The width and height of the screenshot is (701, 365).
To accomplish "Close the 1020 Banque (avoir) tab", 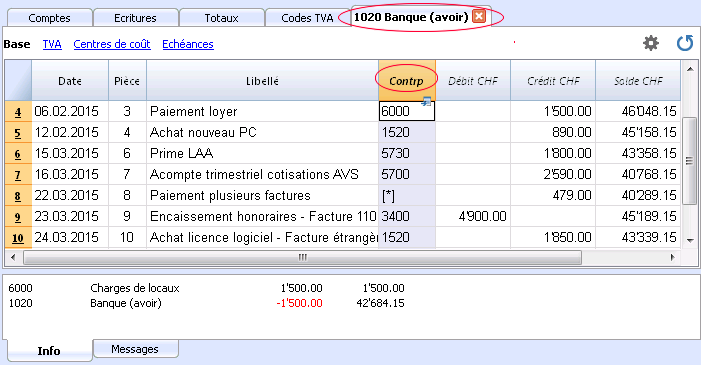I will point(479,17).
